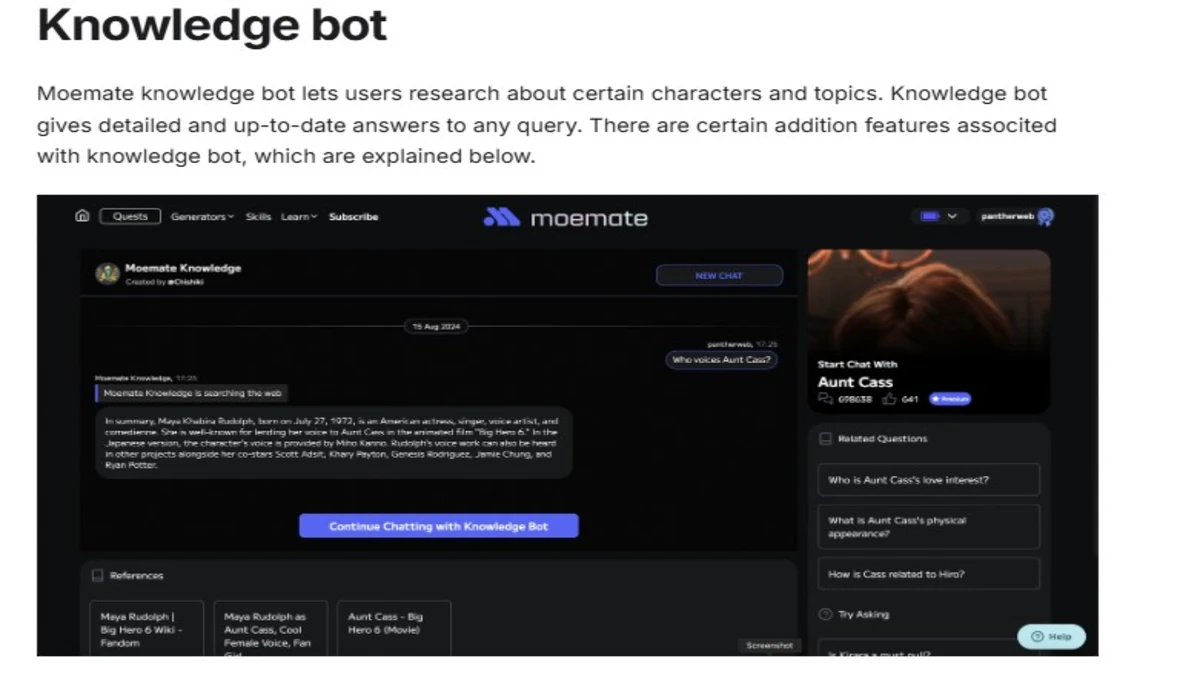Select Skills from the navigation bar
The image size is (1200, 675).
[259, 216]
